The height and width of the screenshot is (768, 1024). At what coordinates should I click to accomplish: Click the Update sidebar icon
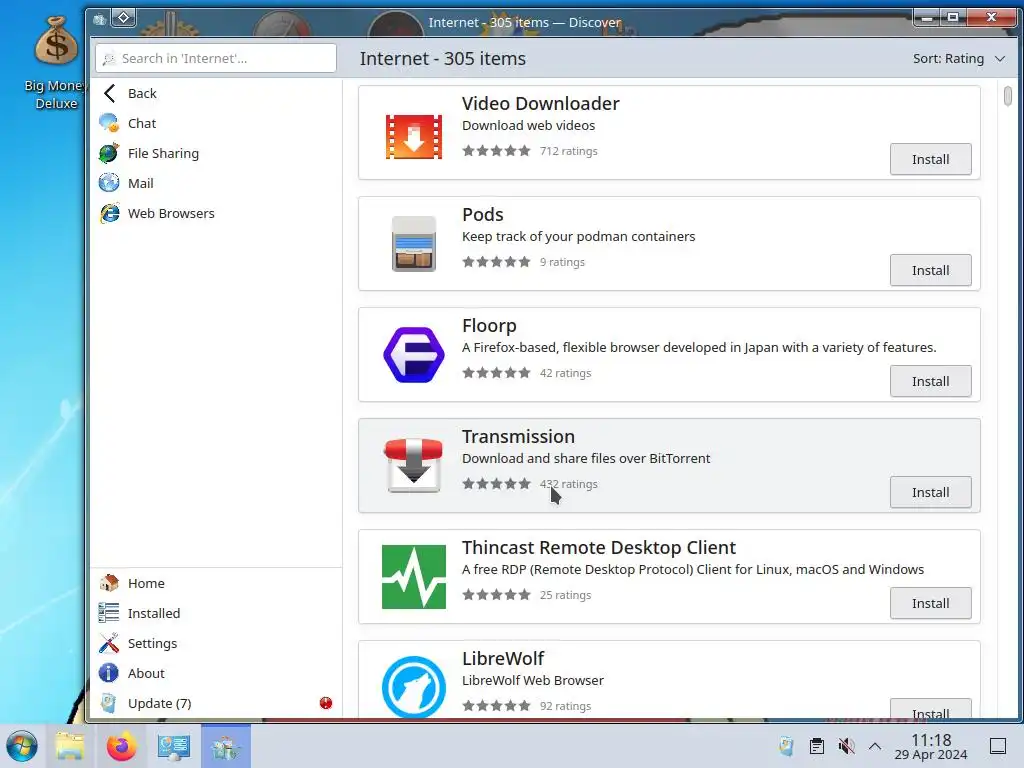109,703
